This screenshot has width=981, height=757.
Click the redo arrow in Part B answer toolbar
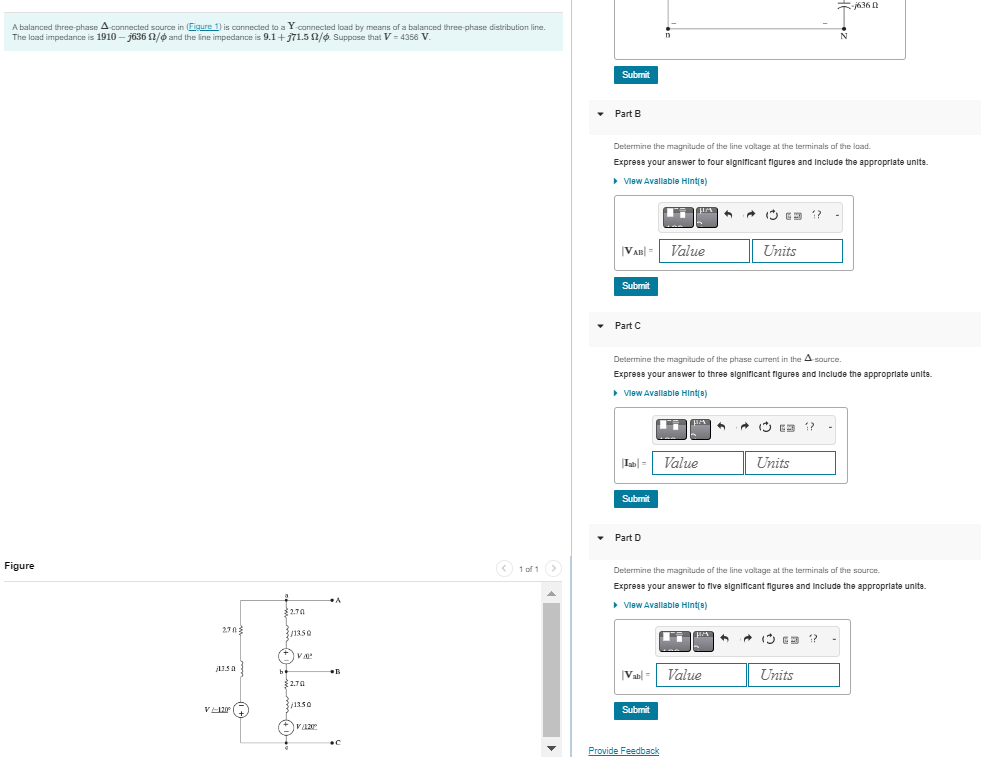[x=751, y=215]
